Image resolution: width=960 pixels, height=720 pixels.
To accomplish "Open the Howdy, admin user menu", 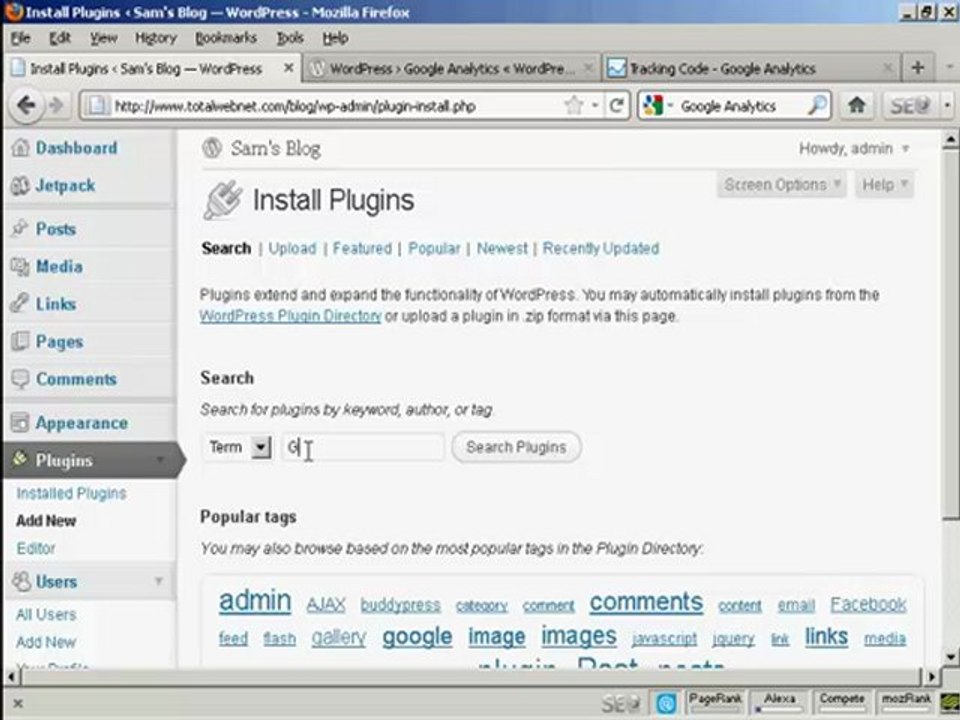I will coord(853,149).
